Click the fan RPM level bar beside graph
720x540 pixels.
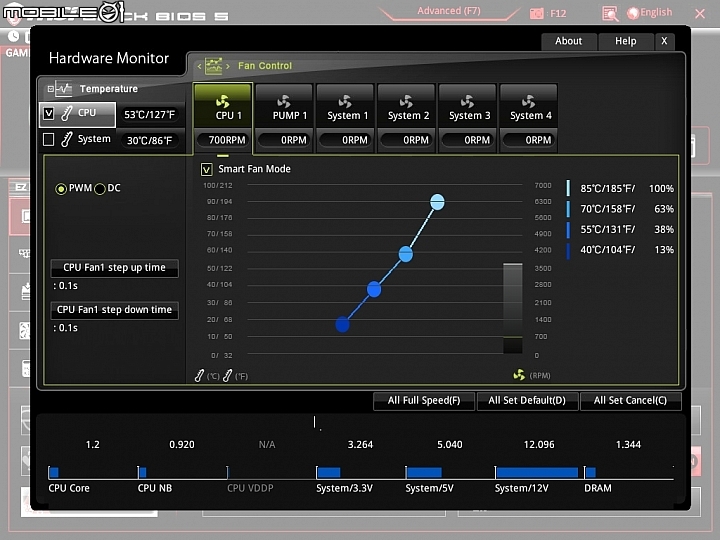[512, 308]
